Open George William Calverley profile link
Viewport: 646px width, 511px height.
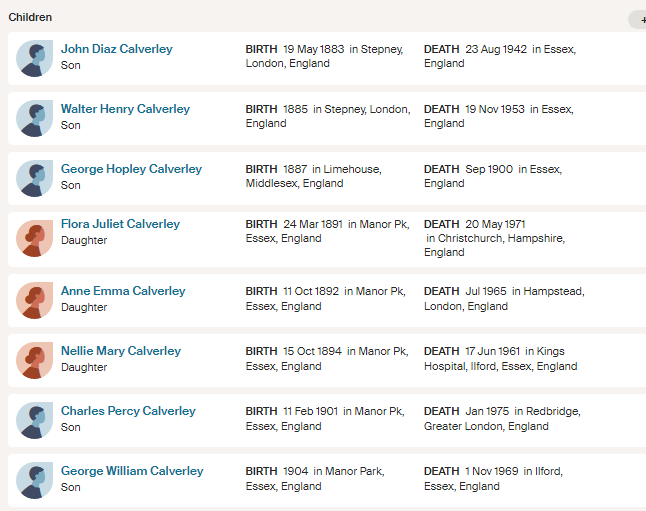click(132, 471)
